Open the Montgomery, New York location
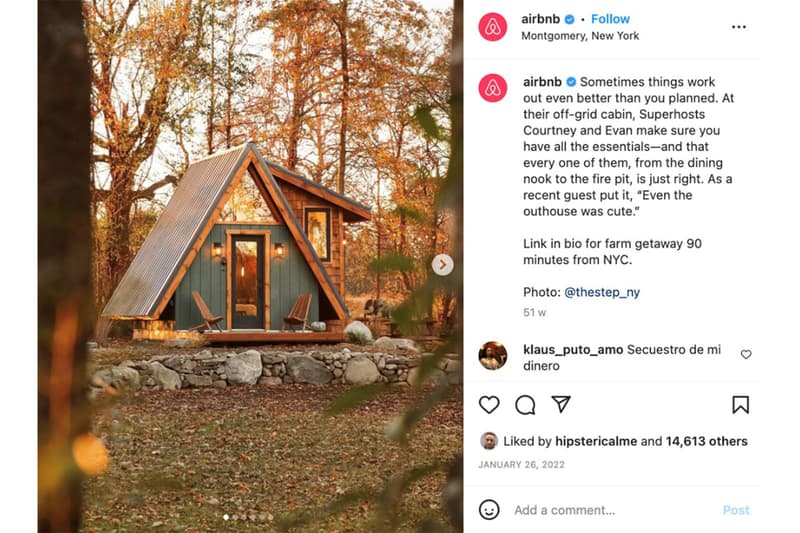Screen dimensions: 800x533 coord(580,36)
